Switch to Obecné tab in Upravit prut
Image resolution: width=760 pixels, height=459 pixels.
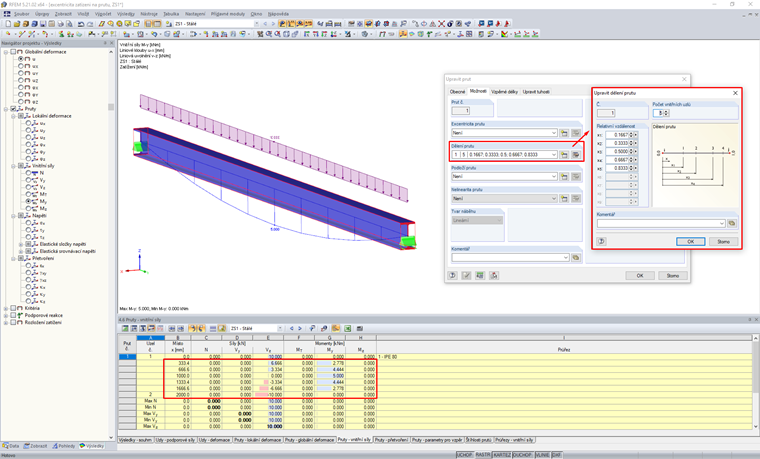point(457,92)
